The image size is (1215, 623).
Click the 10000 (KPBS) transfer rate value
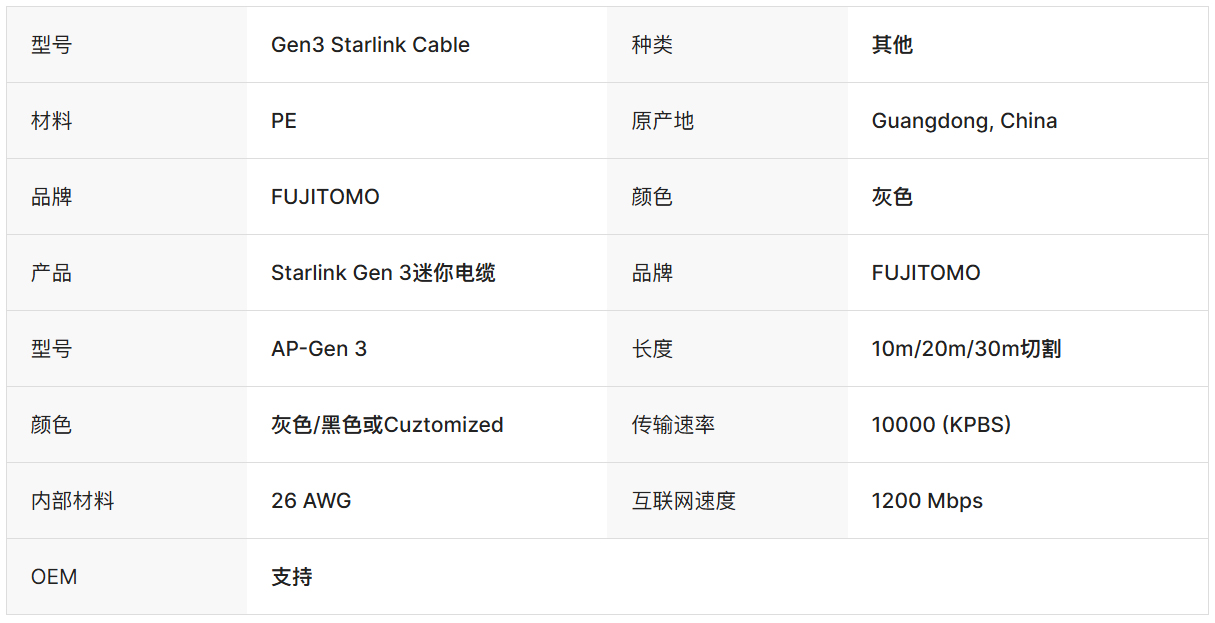click(x=941, y=425)
